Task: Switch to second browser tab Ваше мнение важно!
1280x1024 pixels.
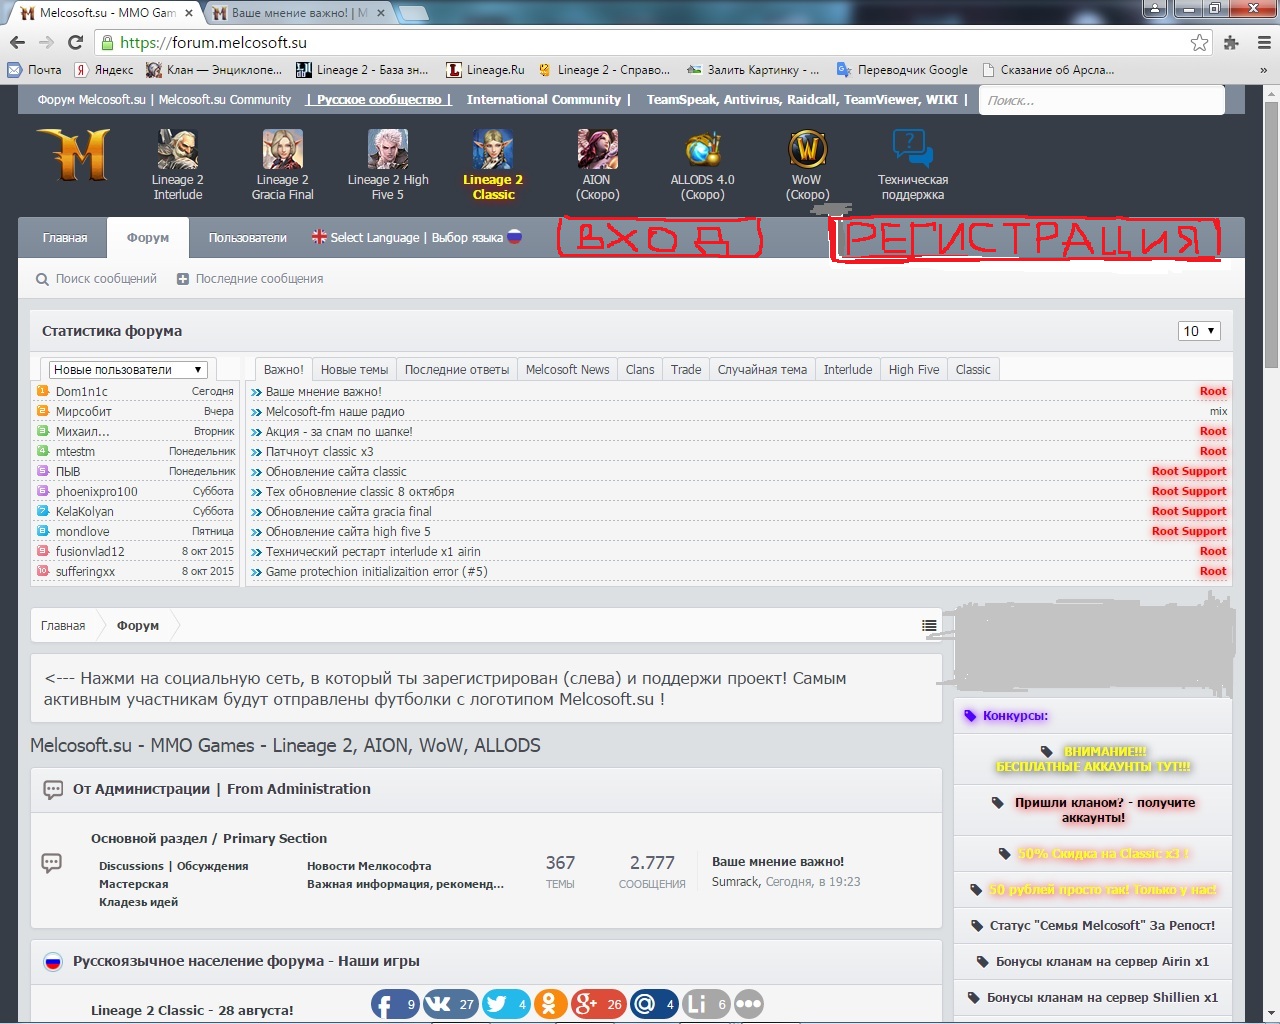Action: click(x=300, y=13)
